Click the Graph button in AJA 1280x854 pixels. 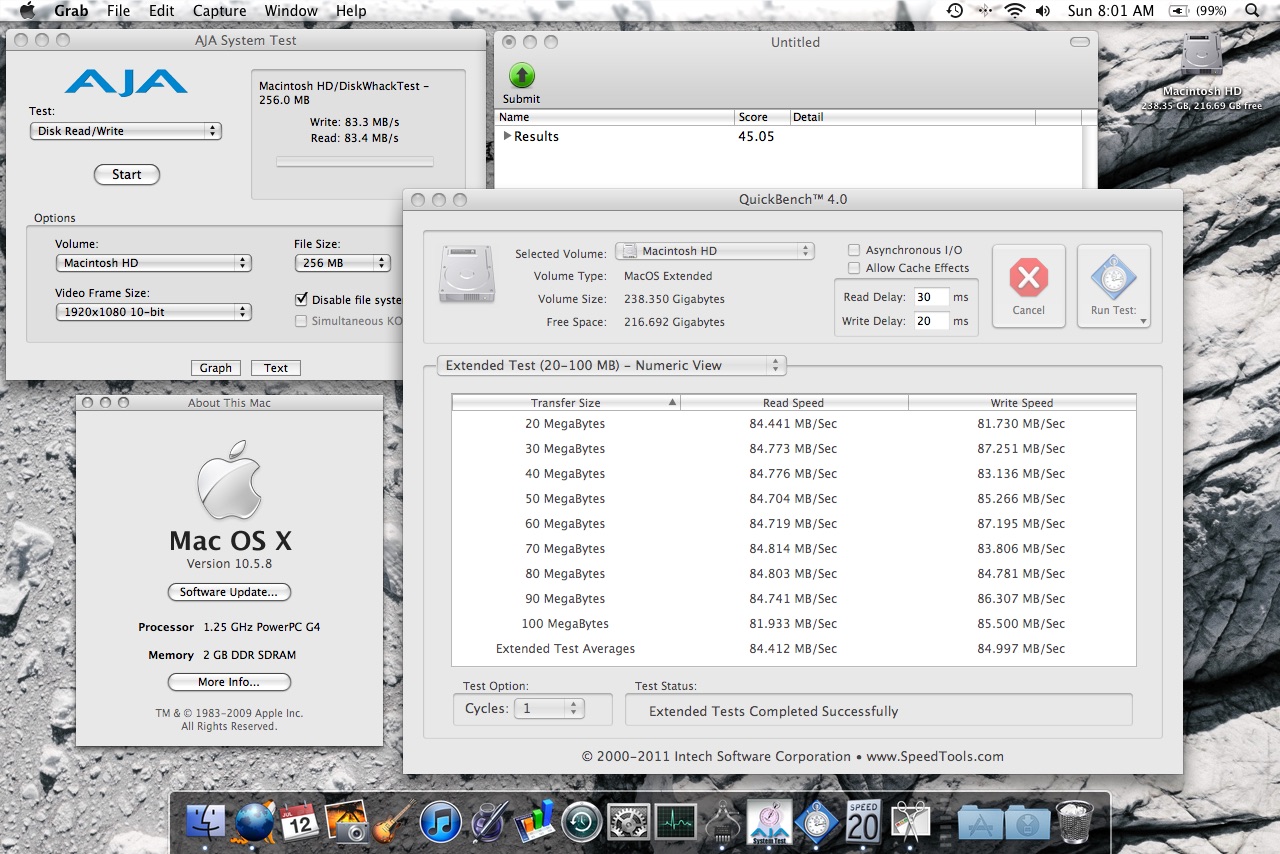(x=216, y=368)
